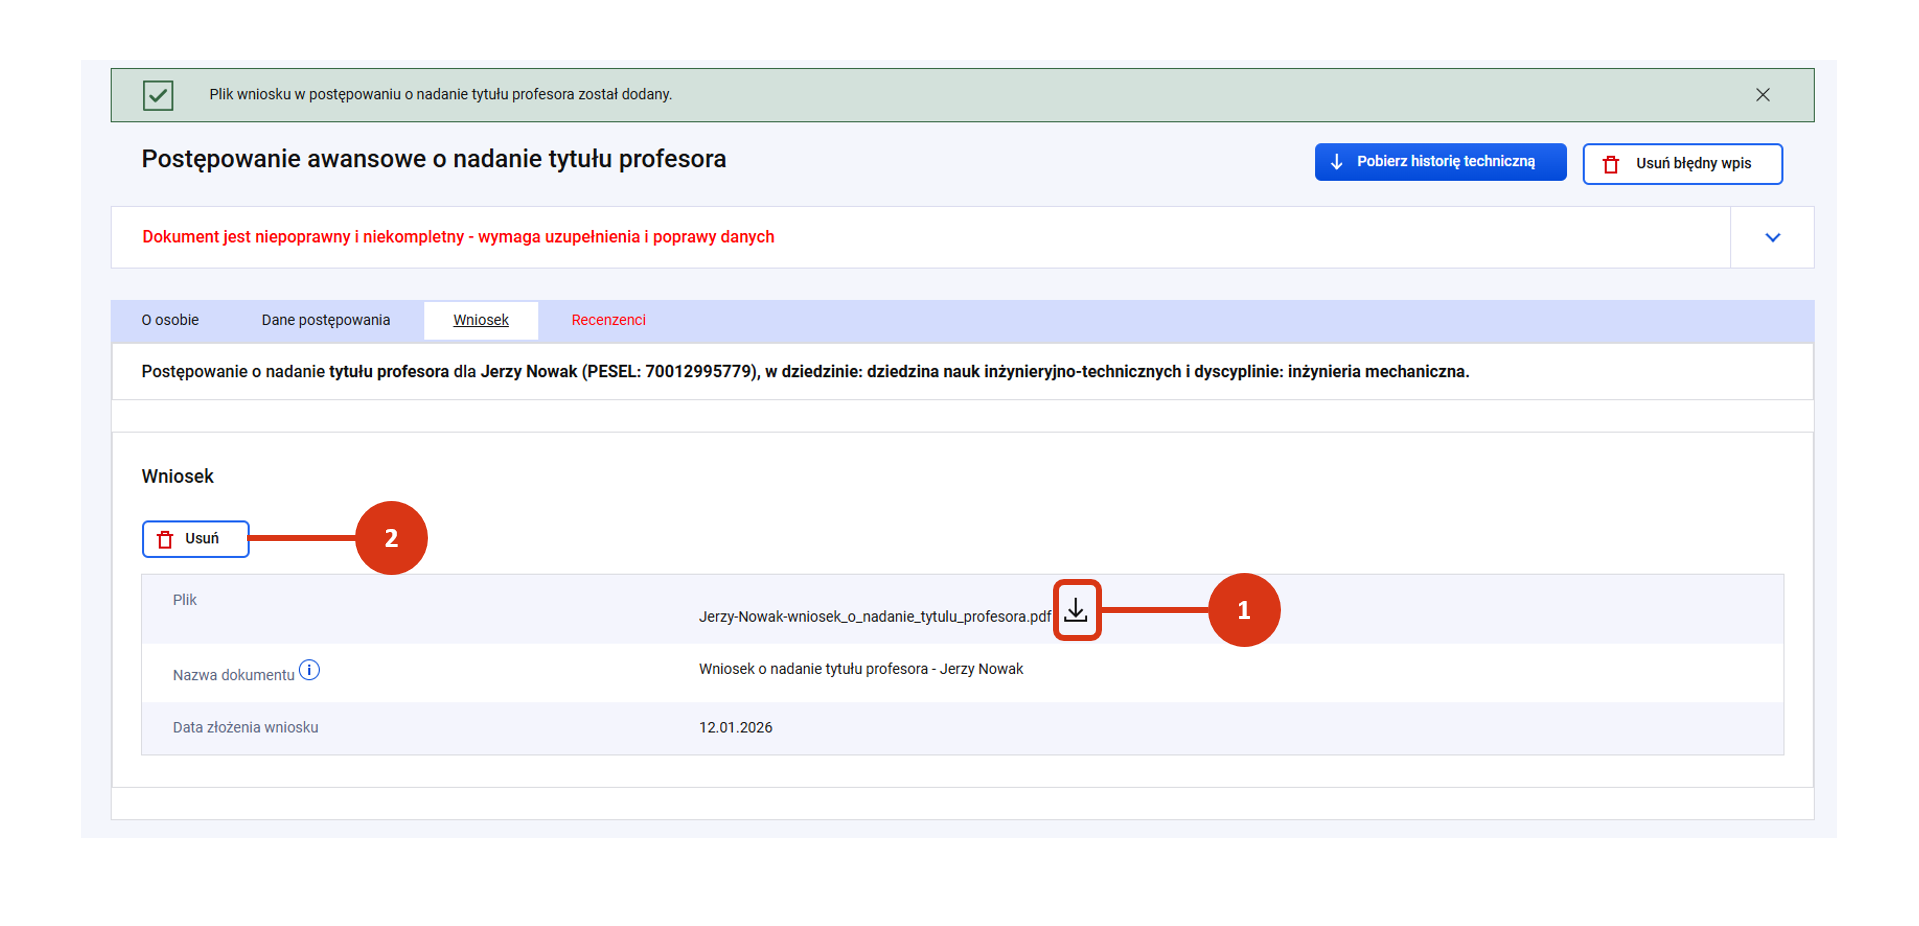
Task: Click the red incomplete document warning message
Action: click(458, 237)
